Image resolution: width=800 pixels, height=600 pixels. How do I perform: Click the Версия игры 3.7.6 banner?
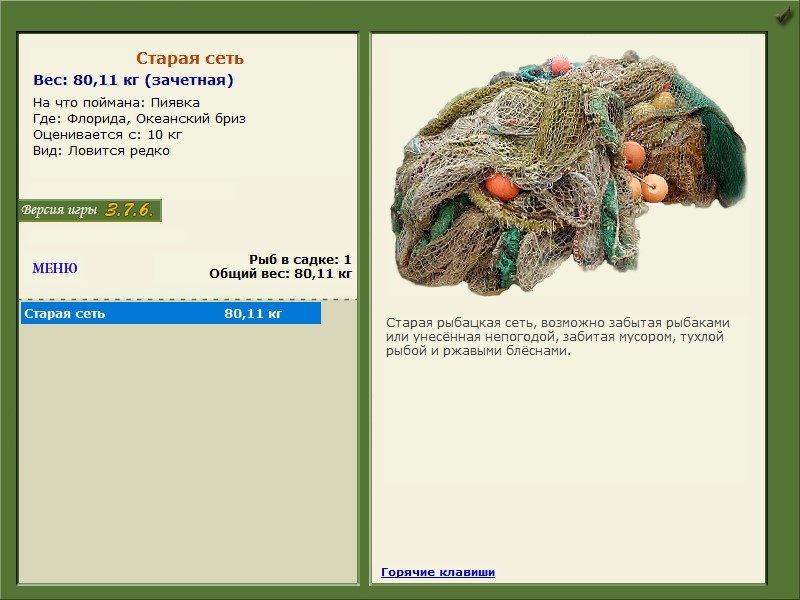tap(90, 210)
